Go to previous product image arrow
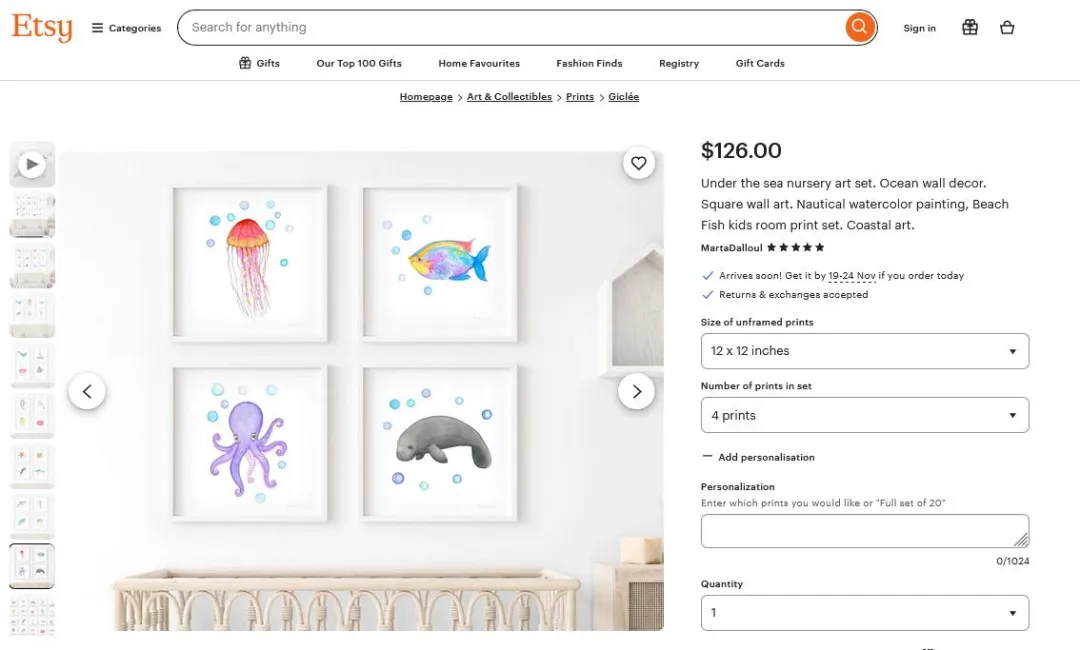 [87, 391]
